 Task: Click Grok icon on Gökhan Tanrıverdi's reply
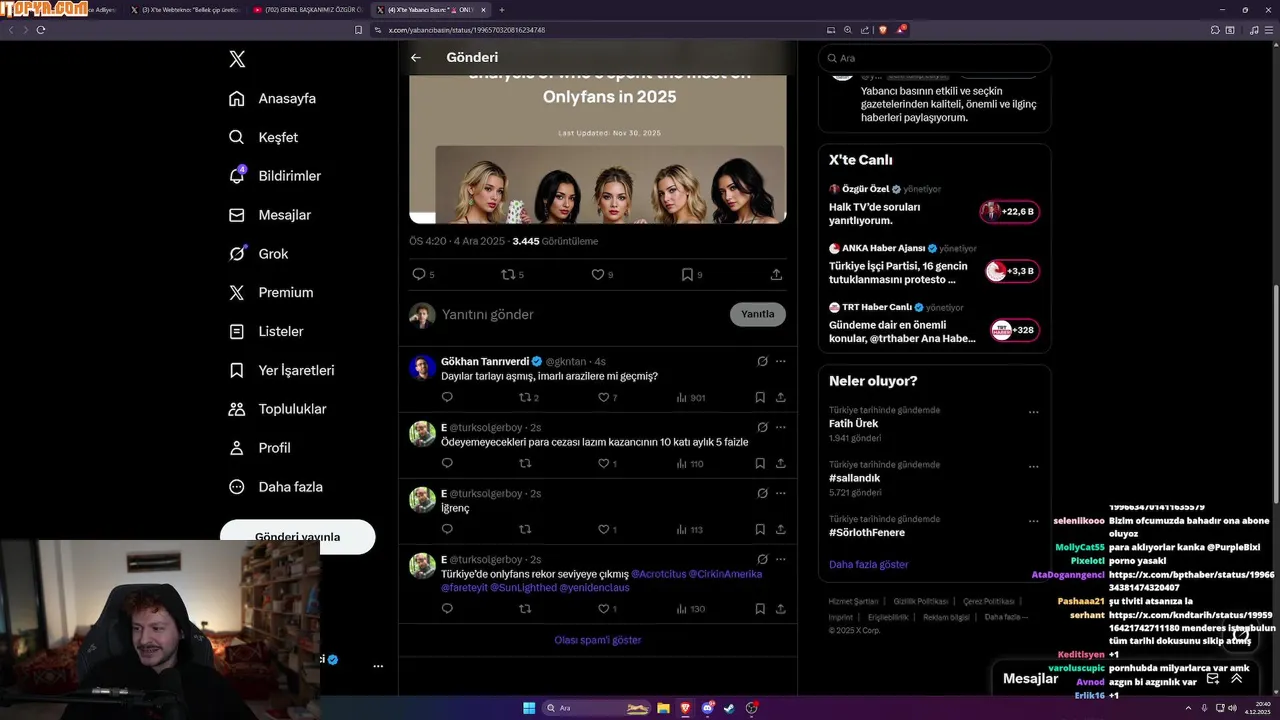[x=762, y=361]
